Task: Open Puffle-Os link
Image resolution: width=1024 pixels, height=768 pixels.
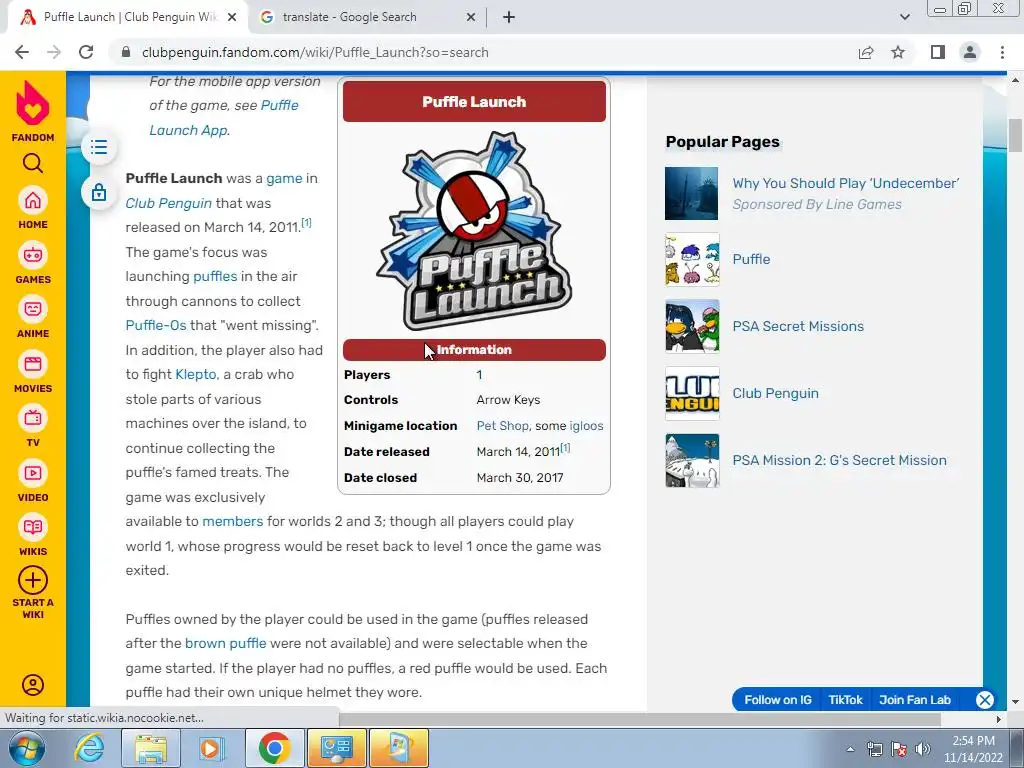Action: coord(155,325)
